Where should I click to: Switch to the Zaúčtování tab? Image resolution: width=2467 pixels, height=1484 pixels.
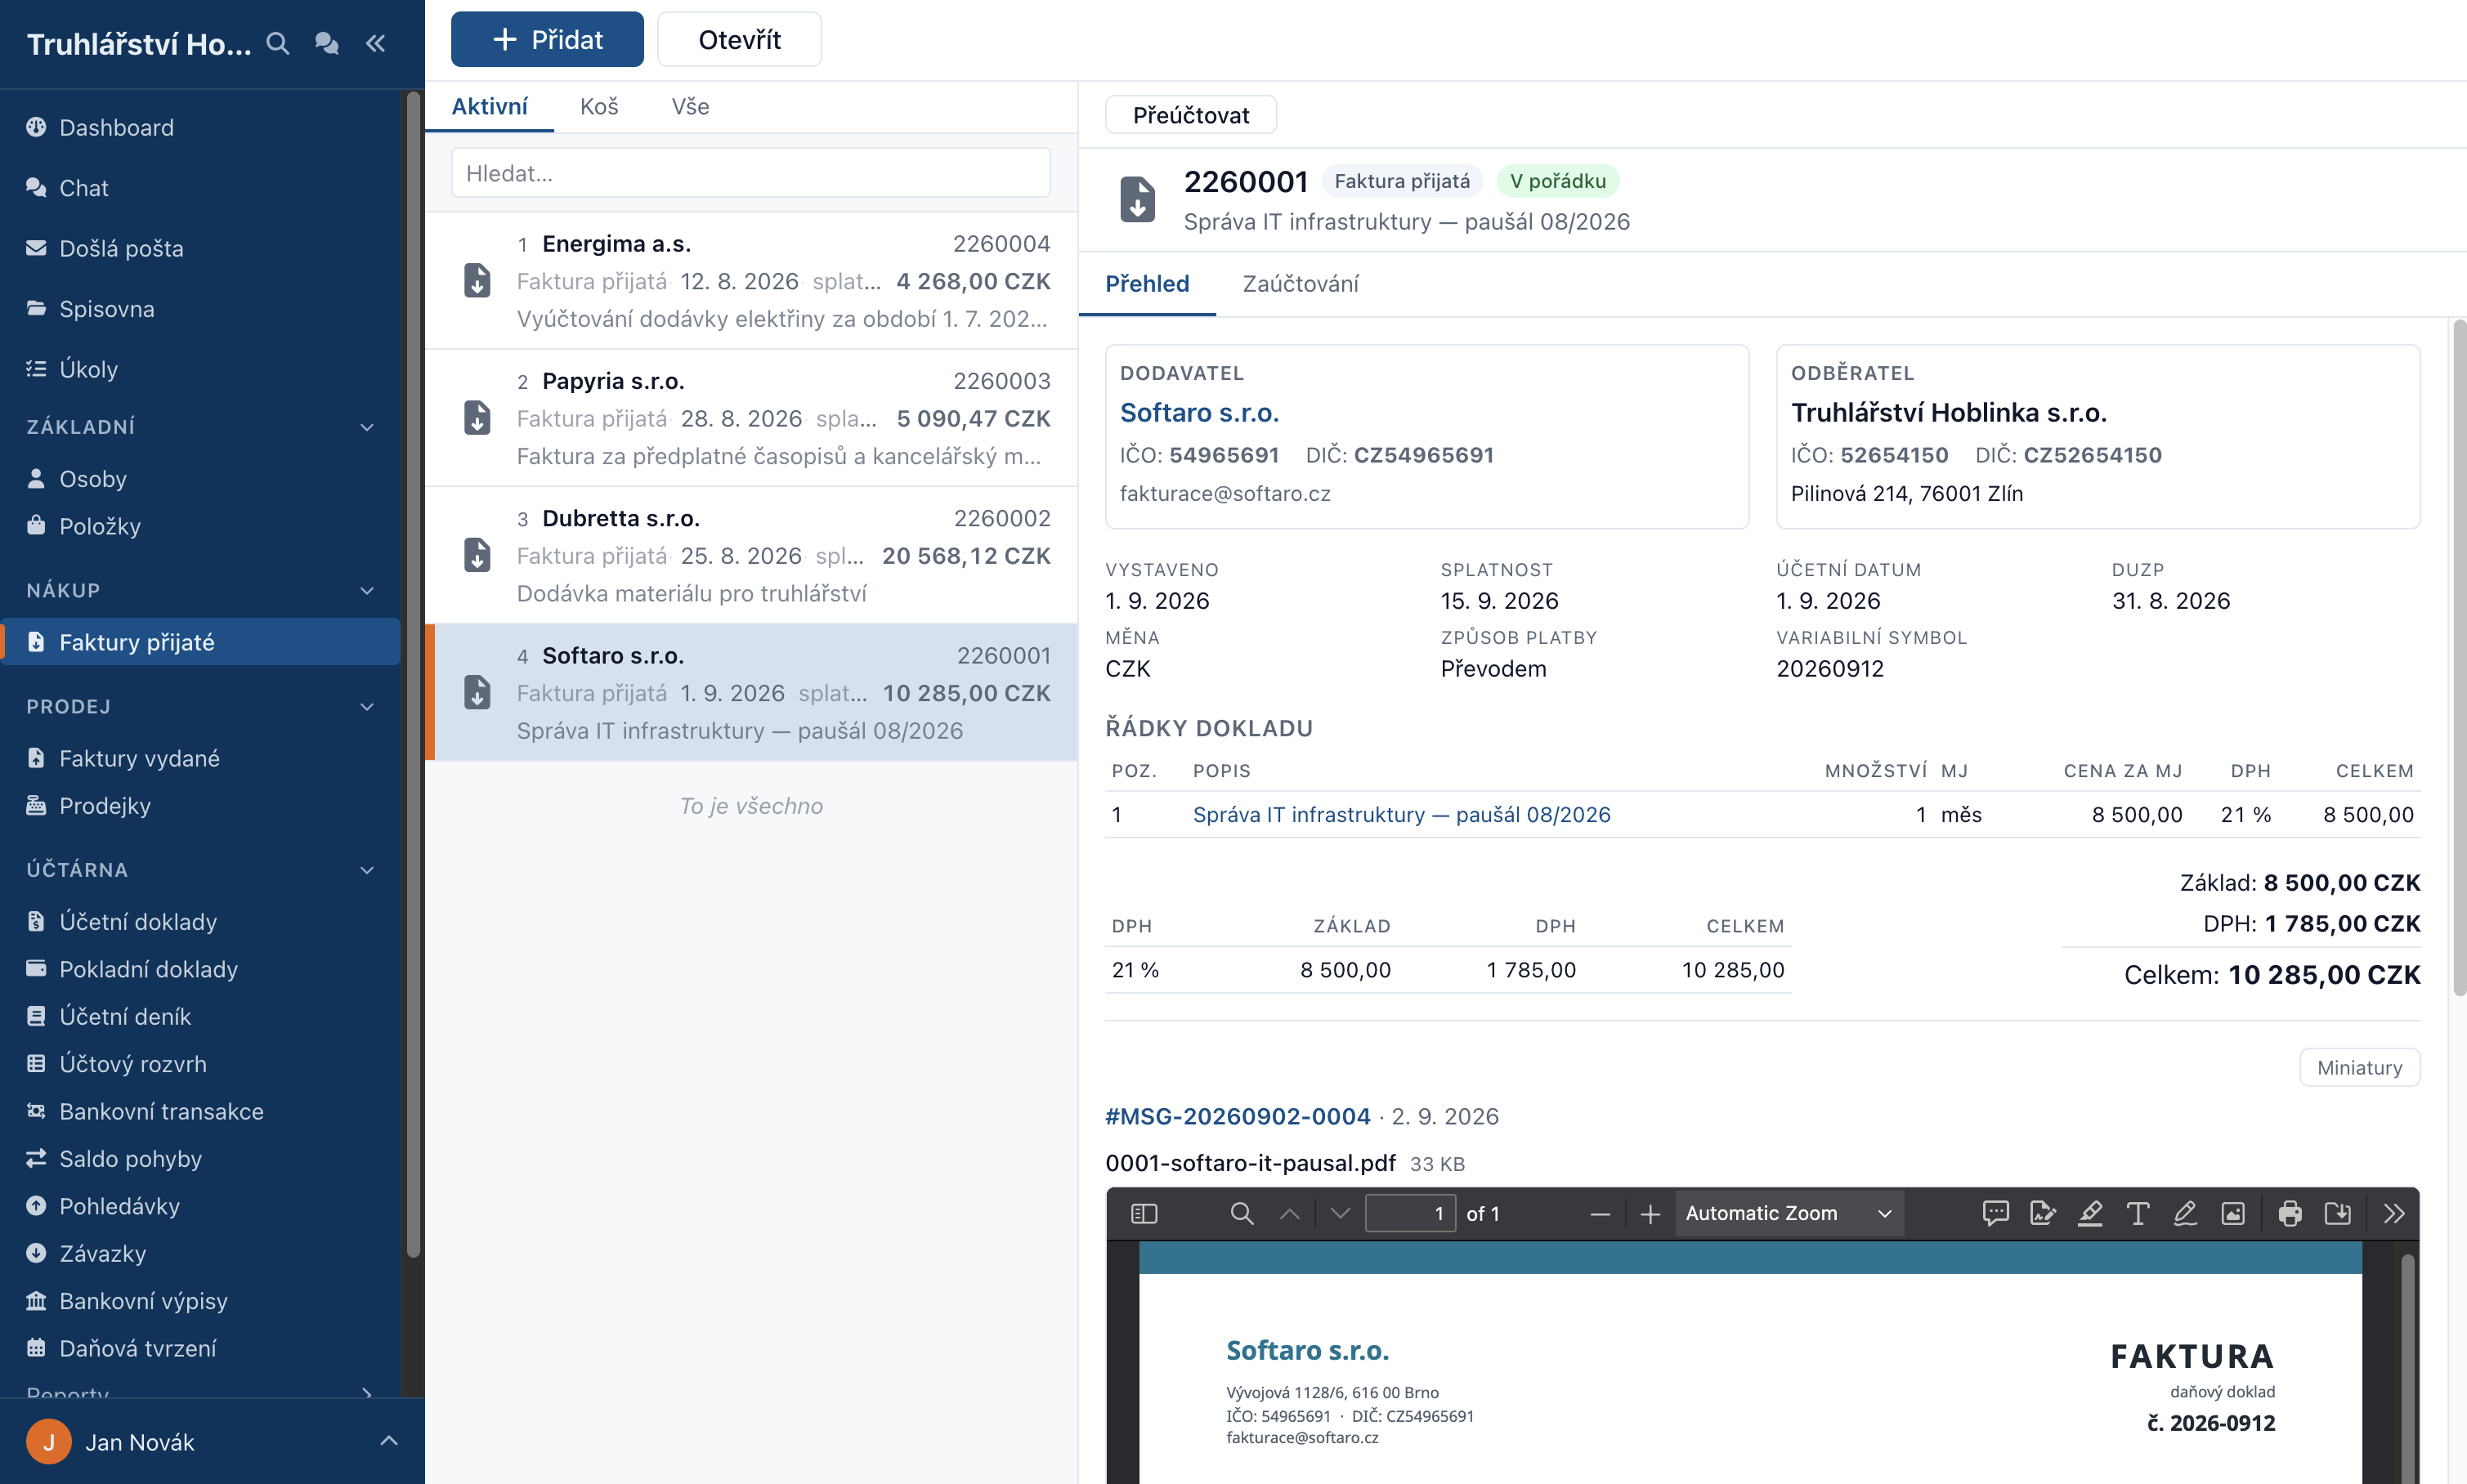point(1300,284)
